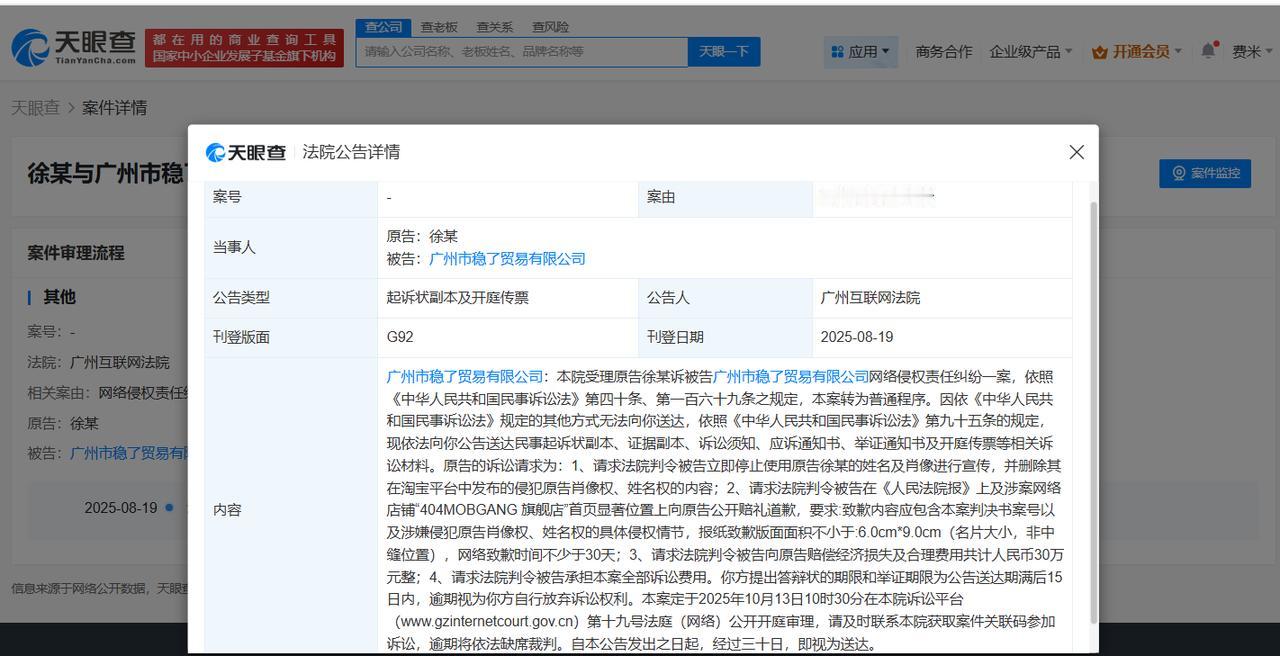
Task: Open the first company link in the 内容 text
Action: (465, 377)
